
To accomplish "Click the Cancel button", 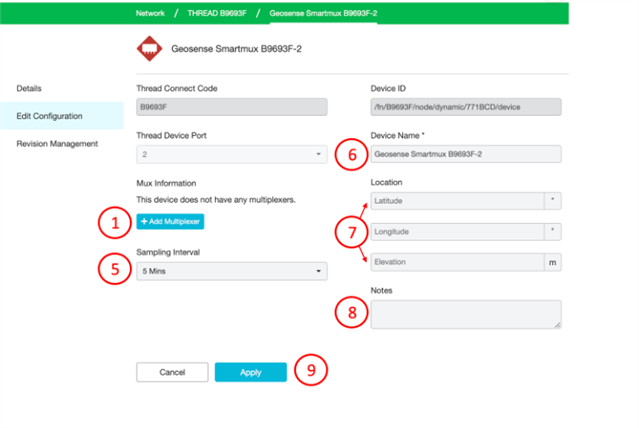I will coord(172,372).
